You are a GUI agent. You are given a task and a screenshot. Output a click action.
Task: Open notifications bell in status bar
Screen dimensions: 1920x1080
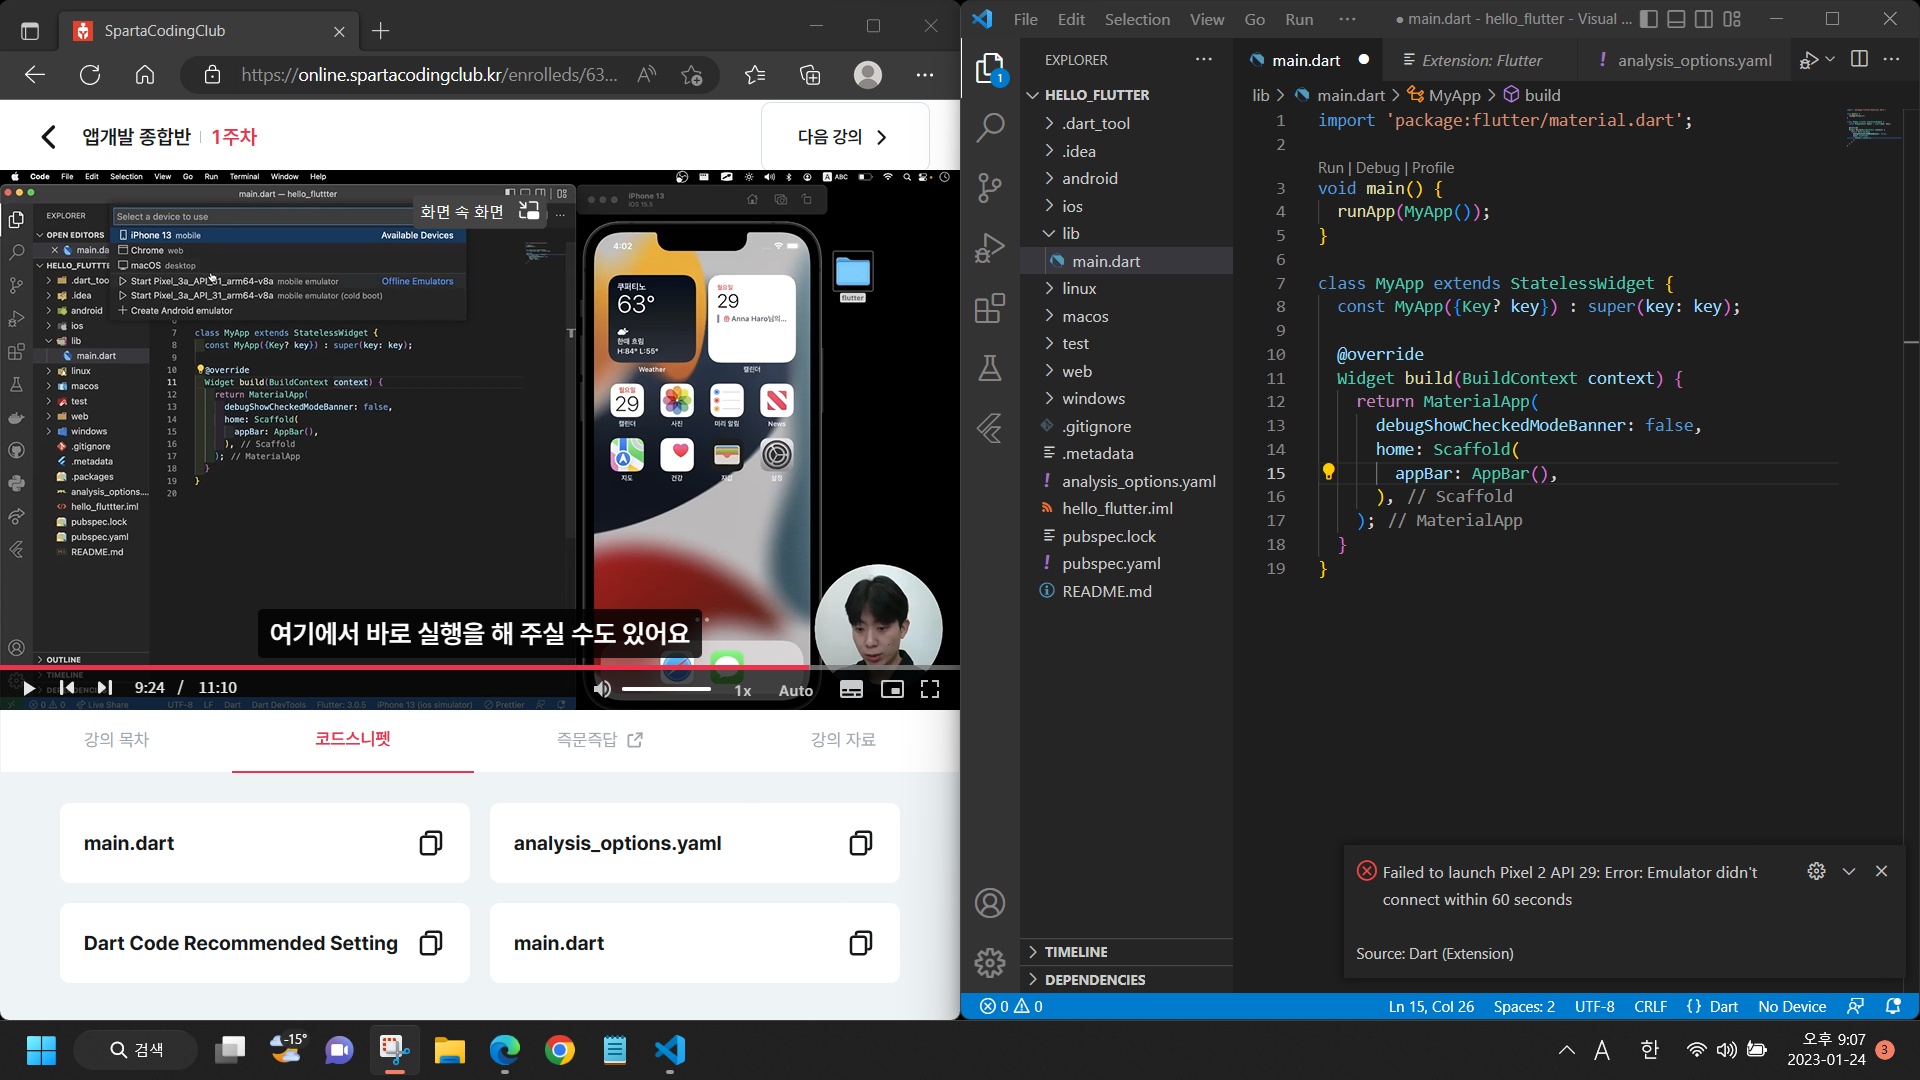pos(1893,1006)
